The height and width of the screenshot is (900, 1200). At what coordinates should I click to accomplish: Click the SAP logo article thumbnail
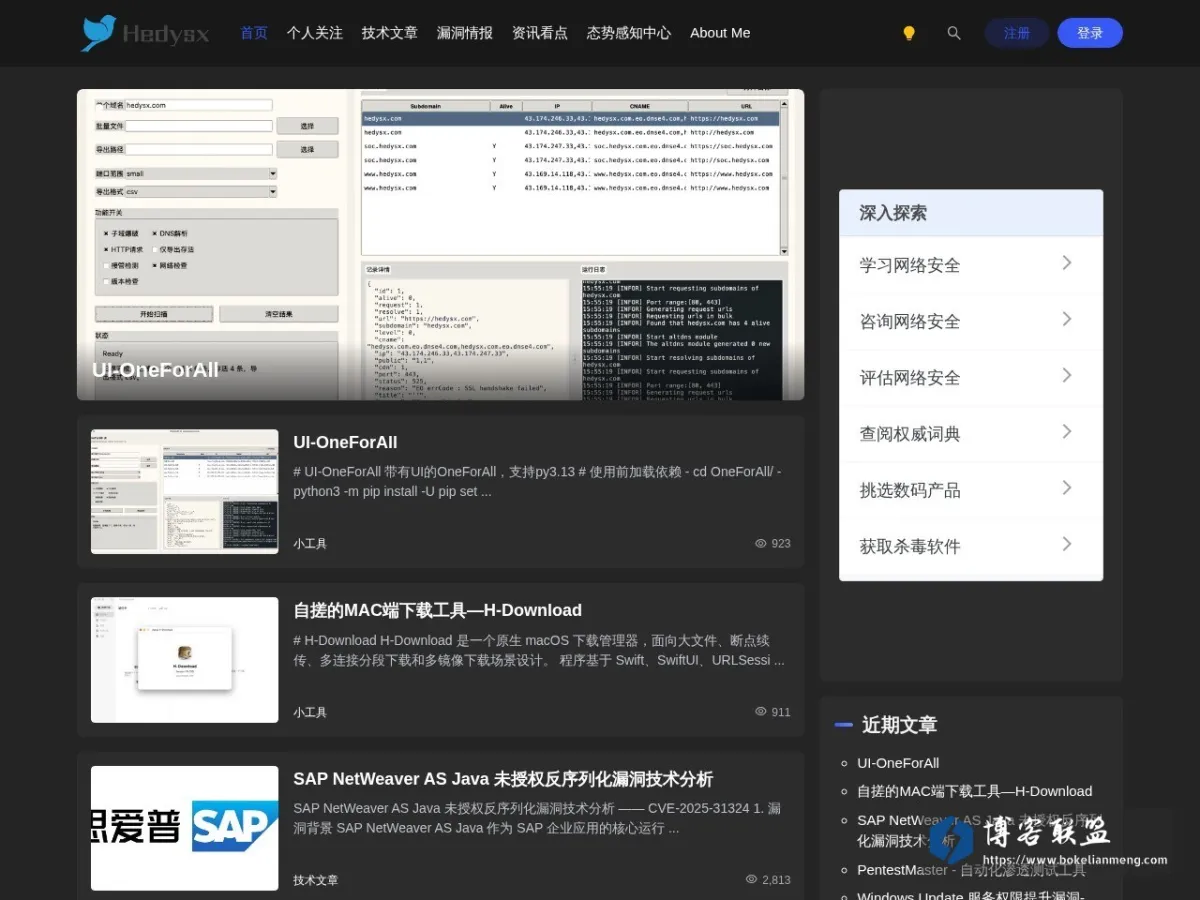(185, 828)
